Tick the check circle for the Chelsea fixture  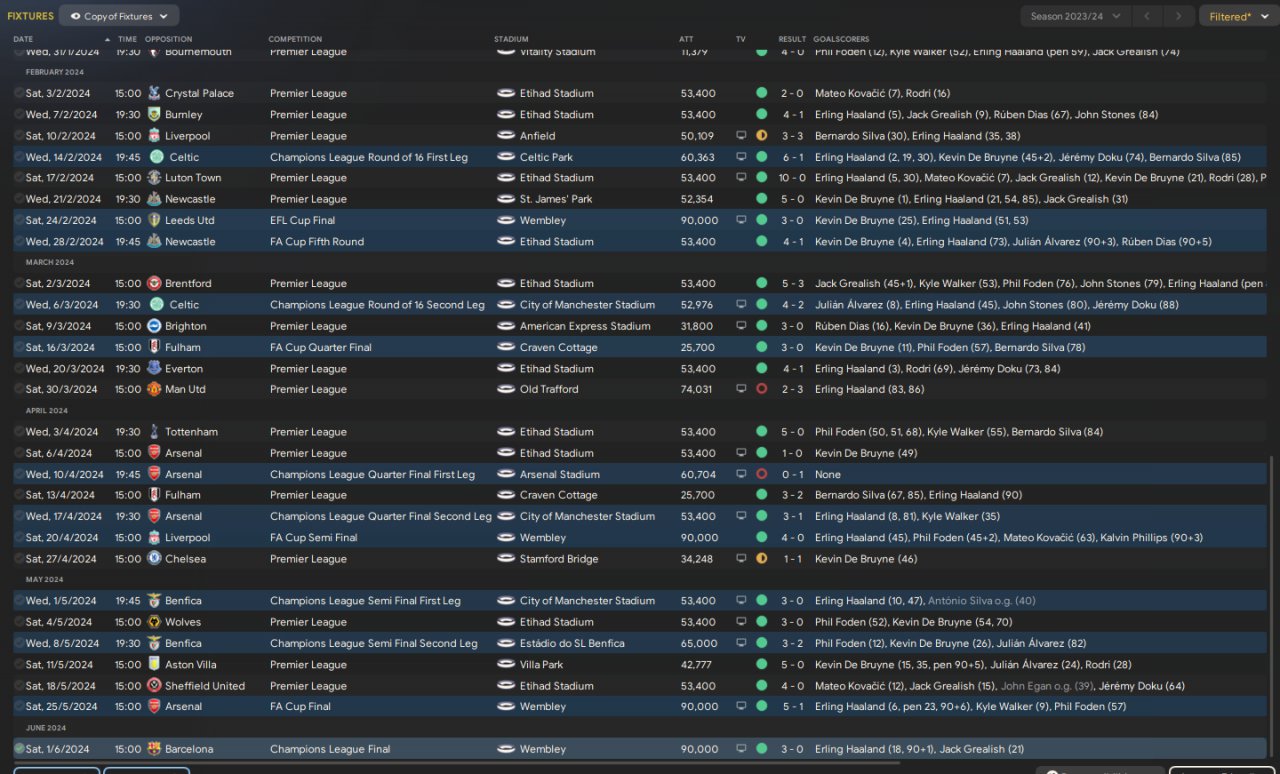[19, 558]
